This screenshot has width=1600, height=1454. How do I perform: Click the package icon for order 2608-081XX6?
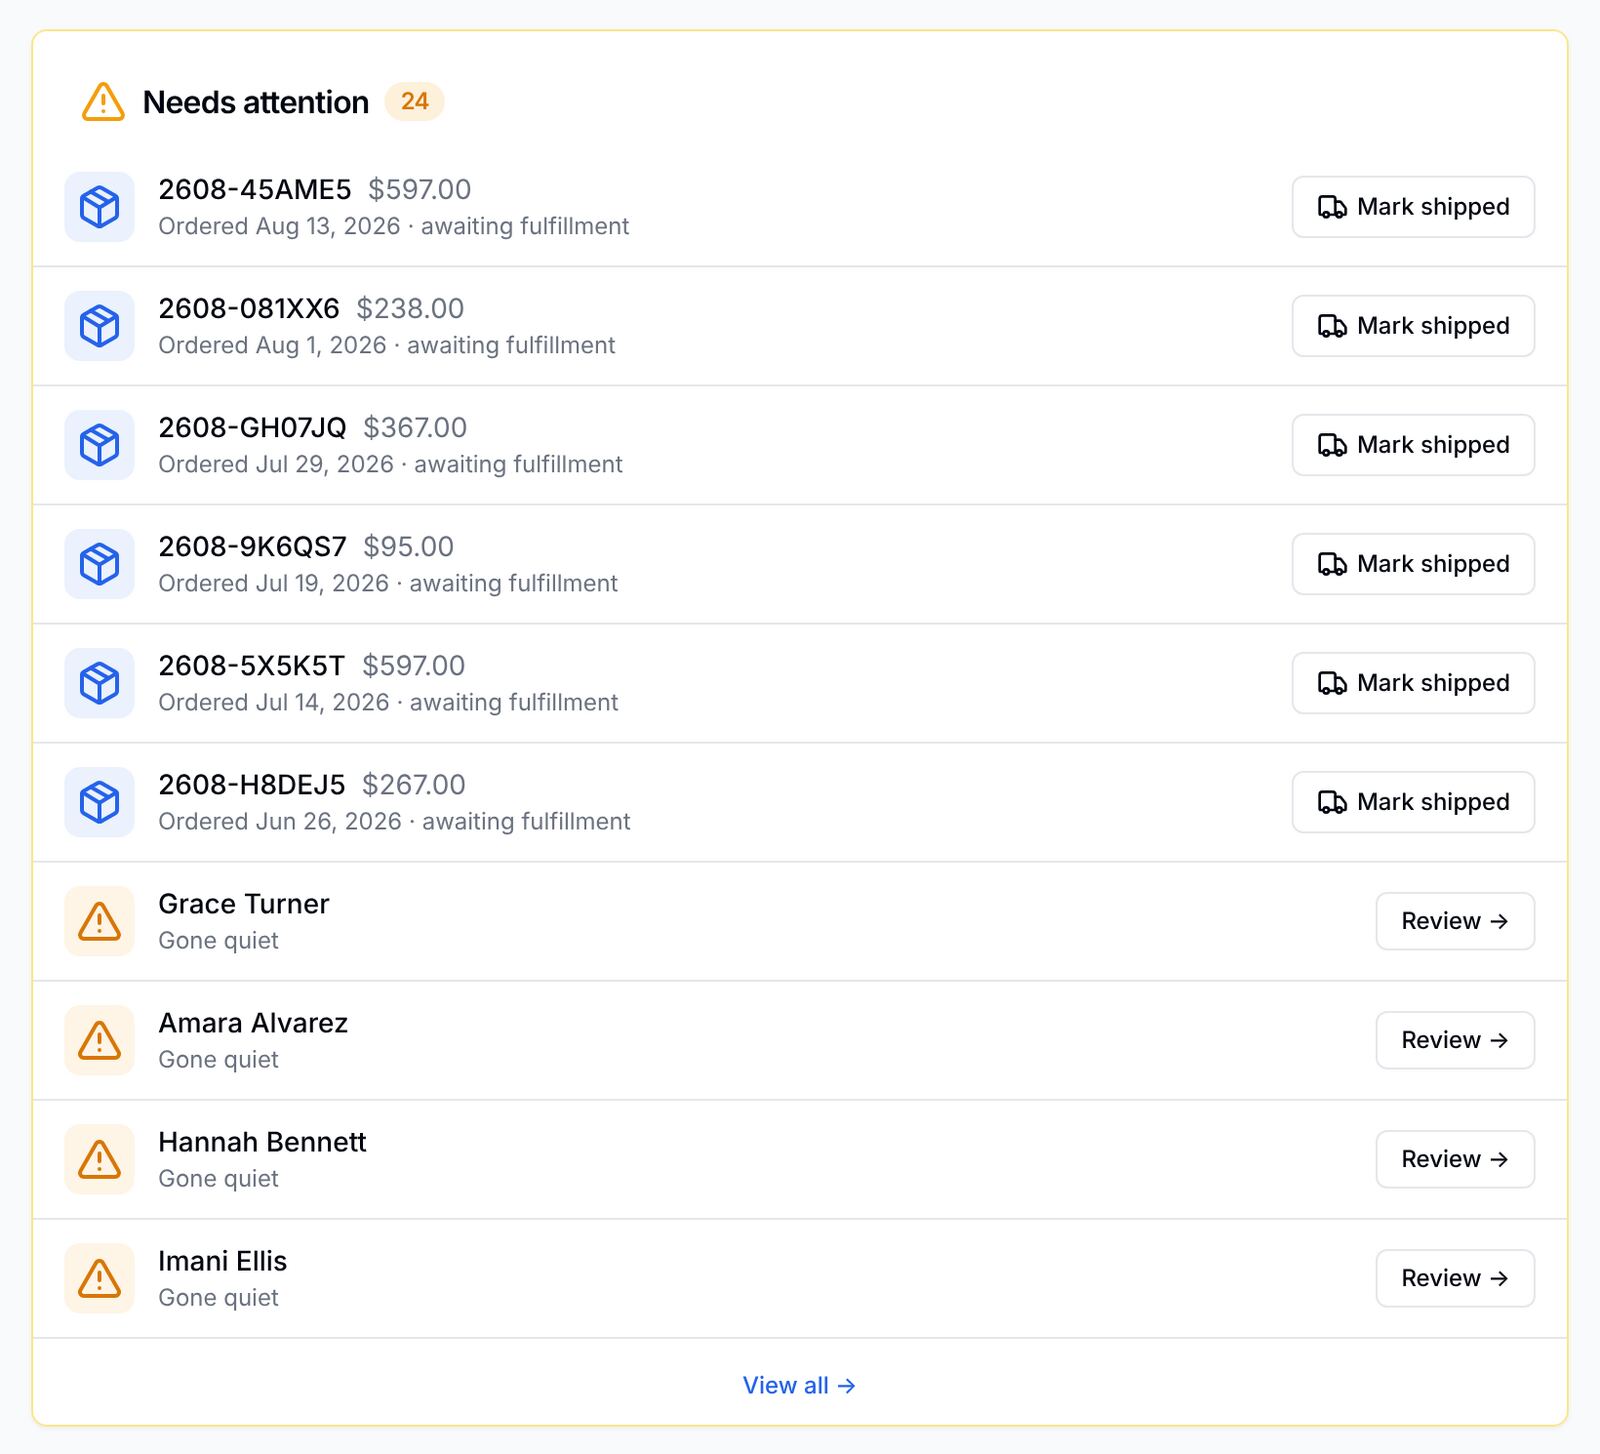pyautogui.click(x=100, y=326)
